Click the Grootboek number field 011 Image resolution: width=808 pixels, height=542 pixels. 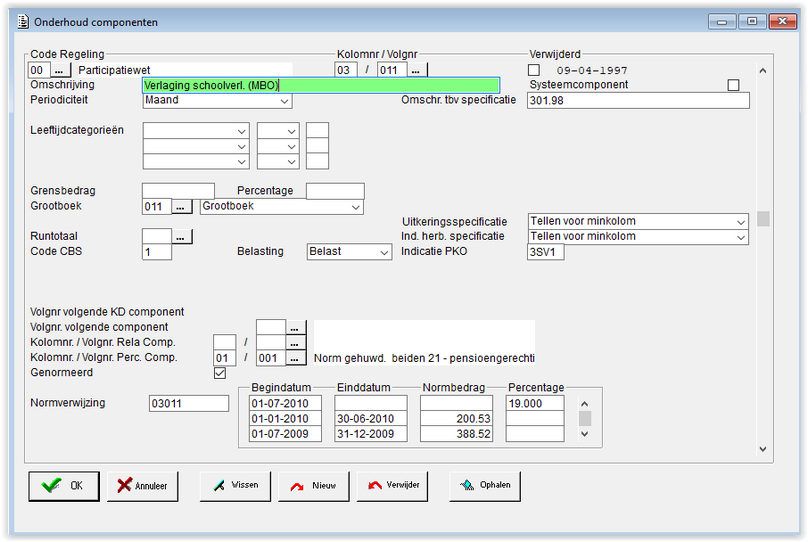pos(157,207)
